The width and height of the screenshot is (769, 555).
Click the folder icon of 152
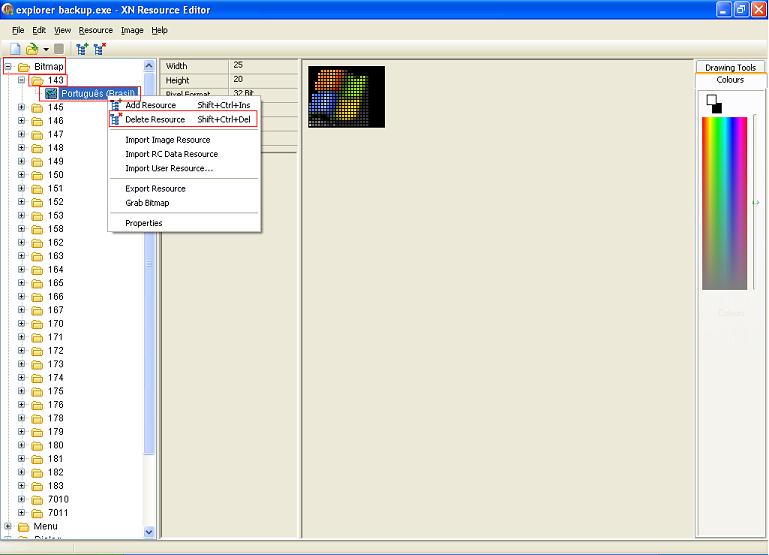tap(37, 202)
